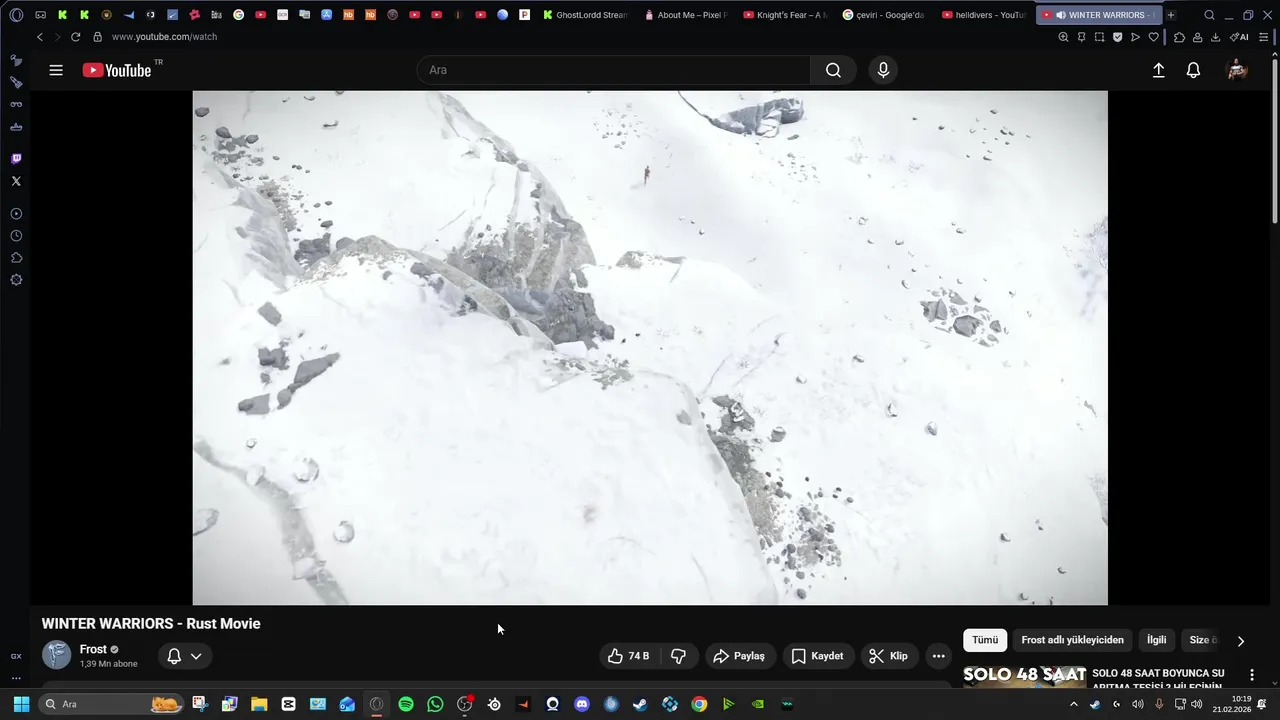Switch to the çeviri - Google'da tab
This screenshot has width=1280, height=720.
pos(884,15)
